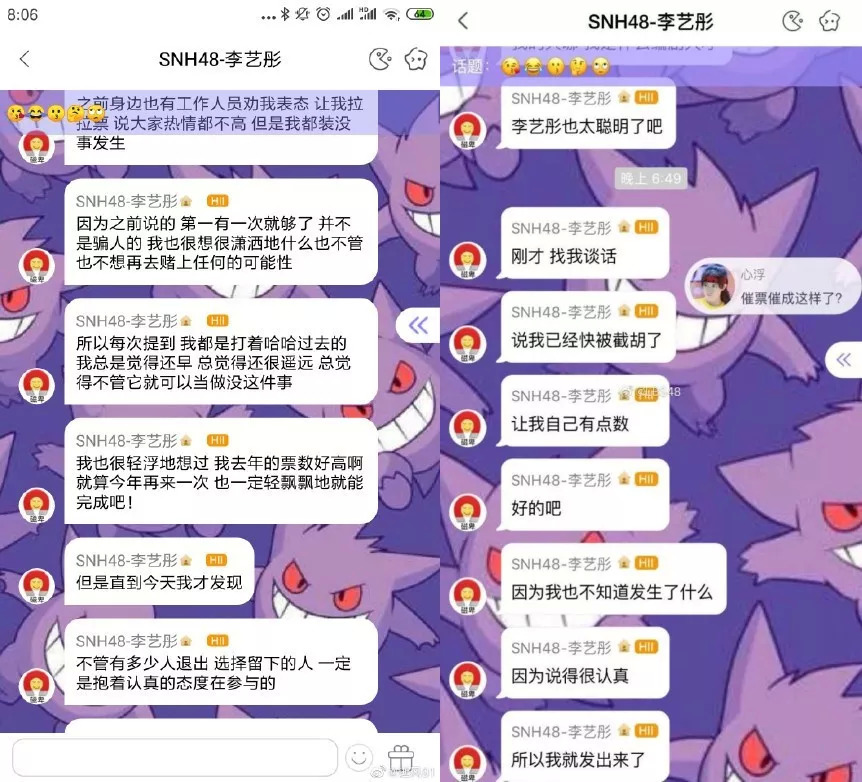
Task: Tap the SNH48-李艺彤 title in left header
Action: pyautogui.click(x=220, y=59)
